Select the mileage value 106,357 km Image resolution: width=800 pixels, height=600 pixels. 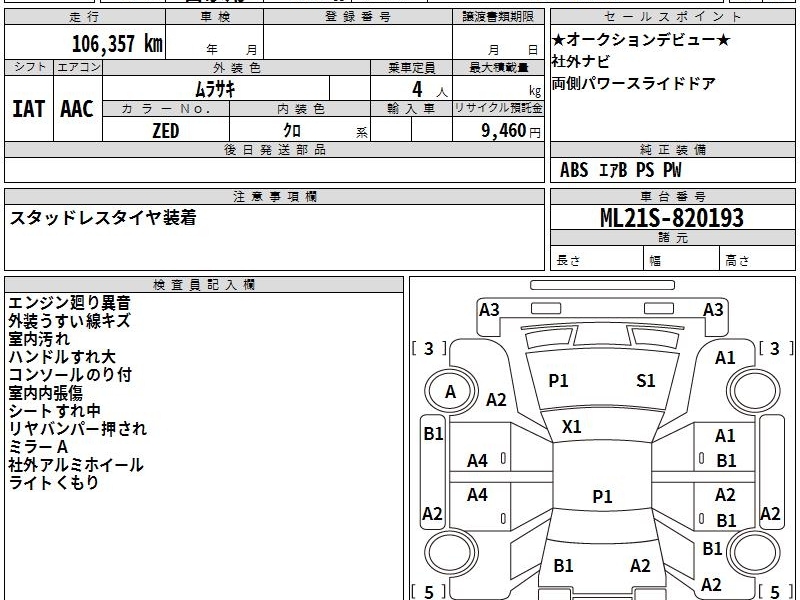tap(117, 44)
